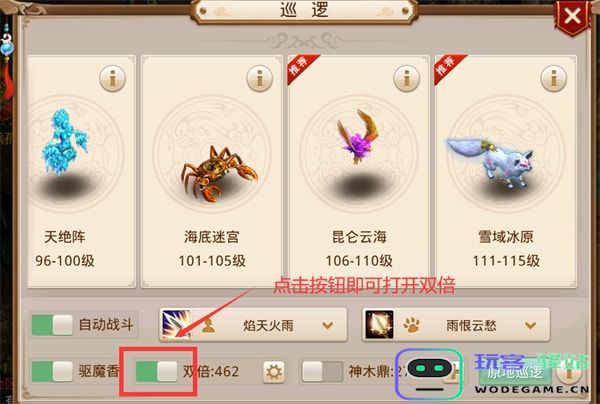
Task: Click the robot assistant icon
Action: pos(429,373)
